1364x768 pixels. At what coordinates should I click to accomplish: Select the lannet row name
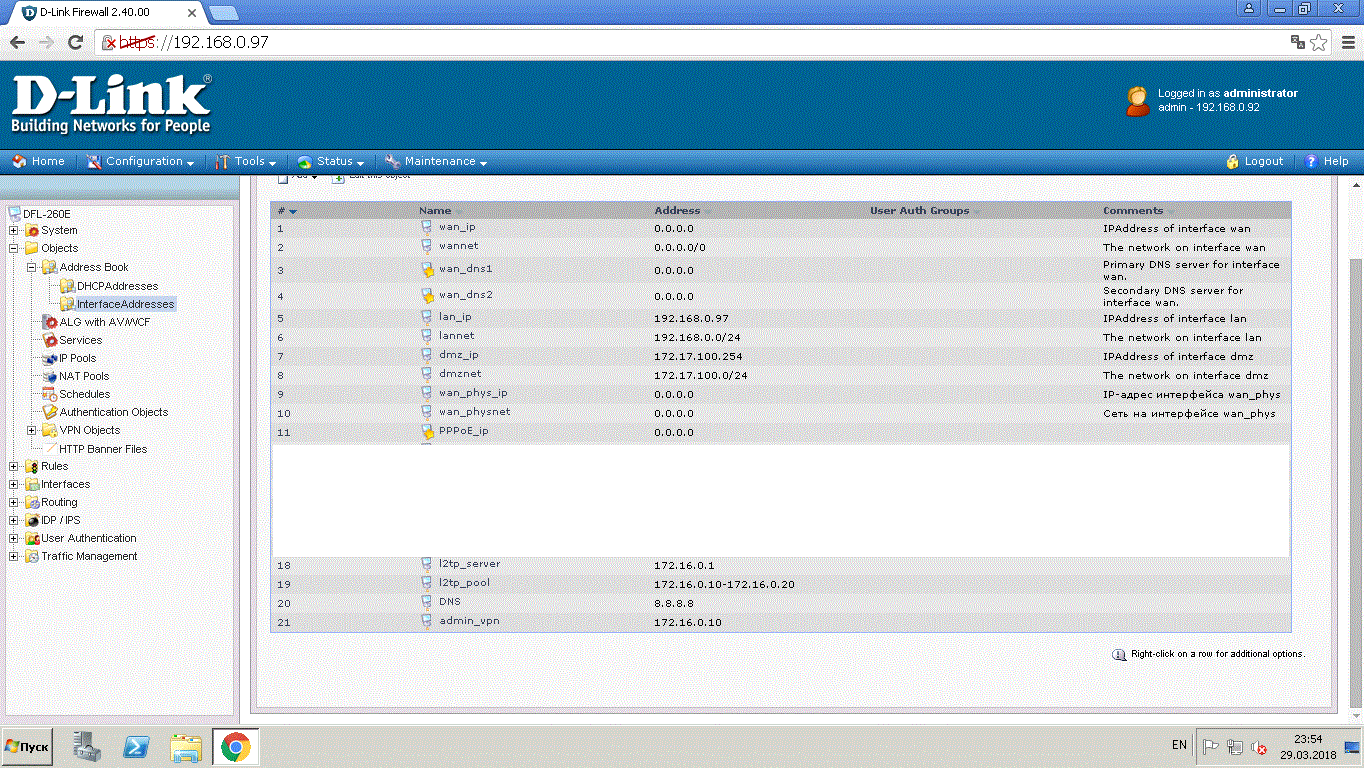(x=457, y=336)
